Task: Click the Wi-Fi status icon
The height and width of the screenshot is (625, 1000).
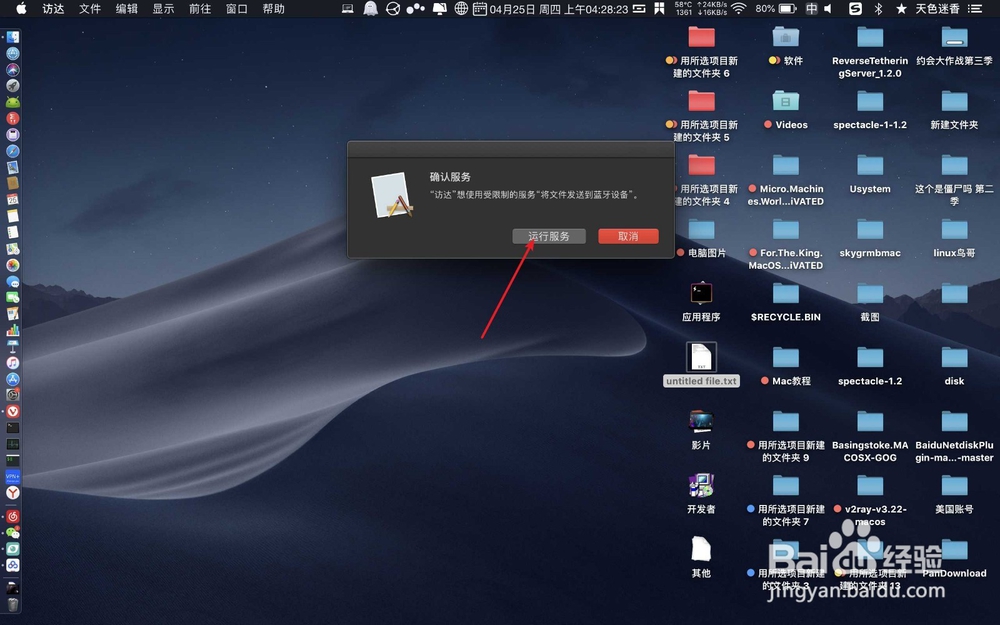Action: click(739, 8)
